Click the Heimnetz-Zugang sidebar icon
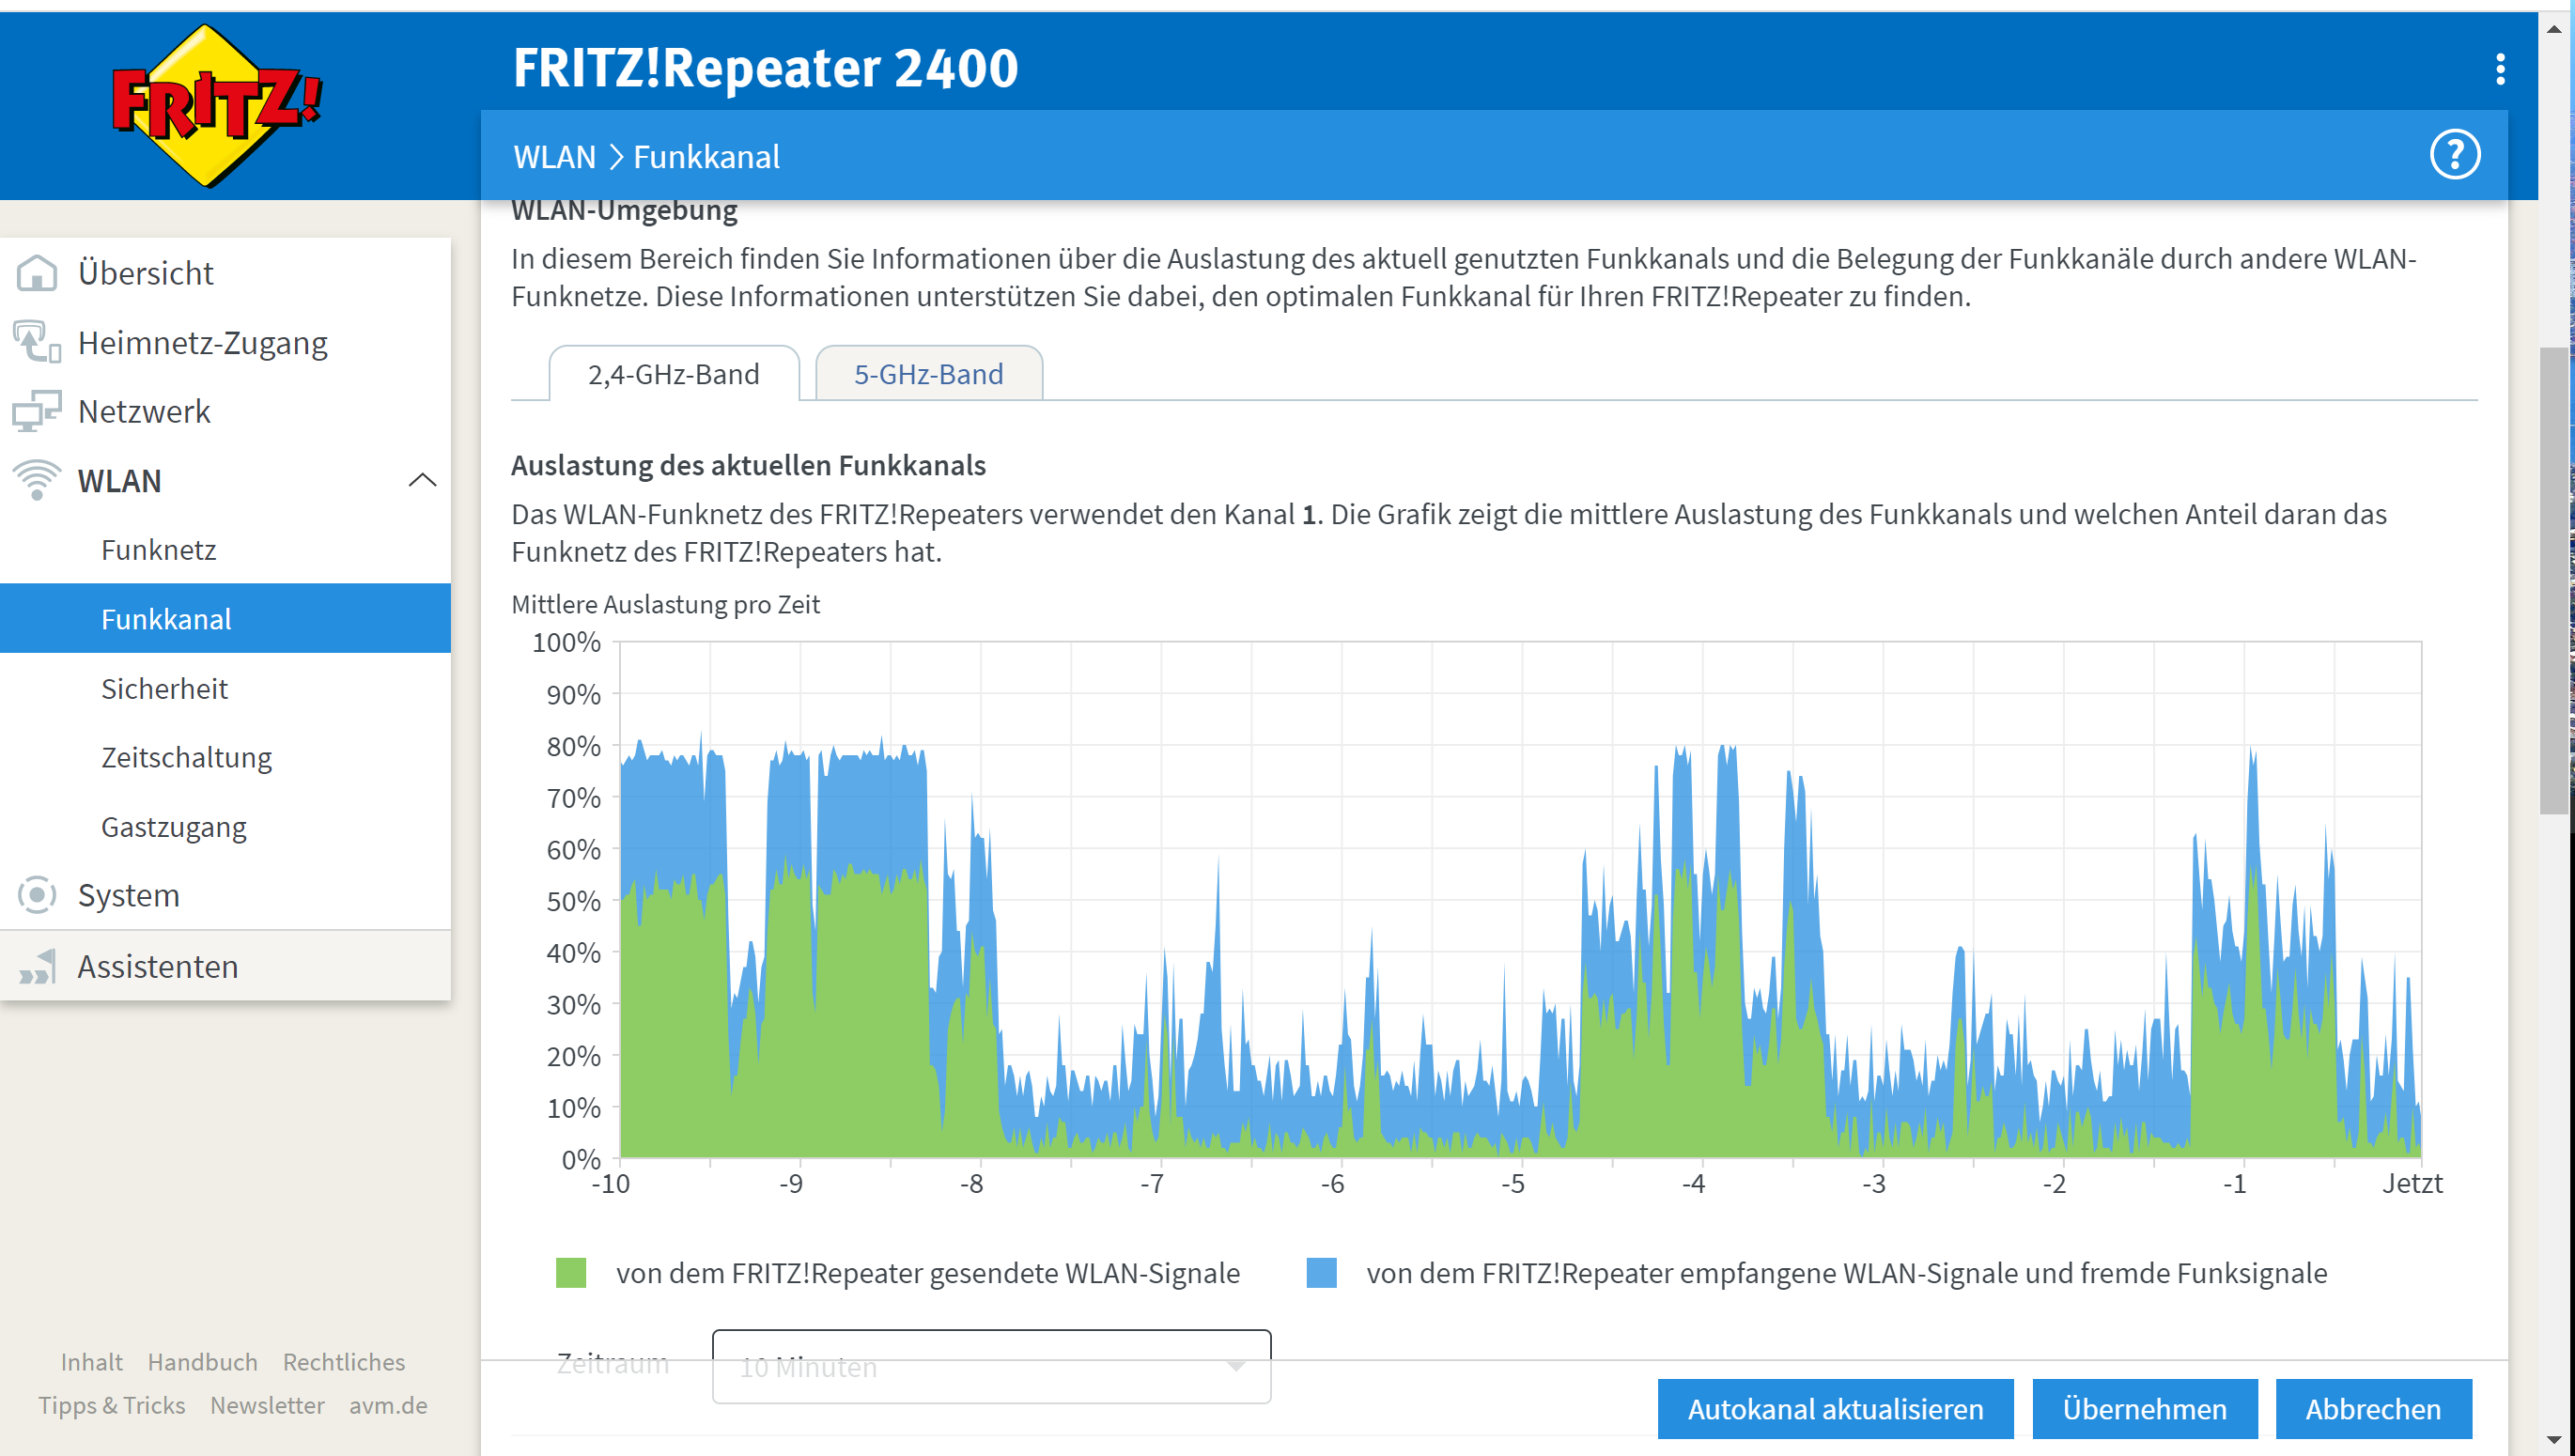Image resolution: width=2575 pixels, height=1456 pixels. 37,342
